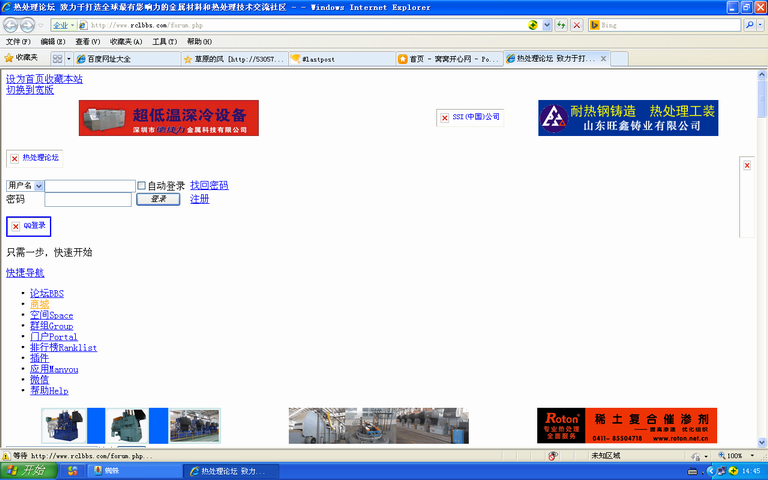This screenshot has height=480, width=768.
Task: Toggle the 自动登录 checkbox
Action: tap(142, 186)
